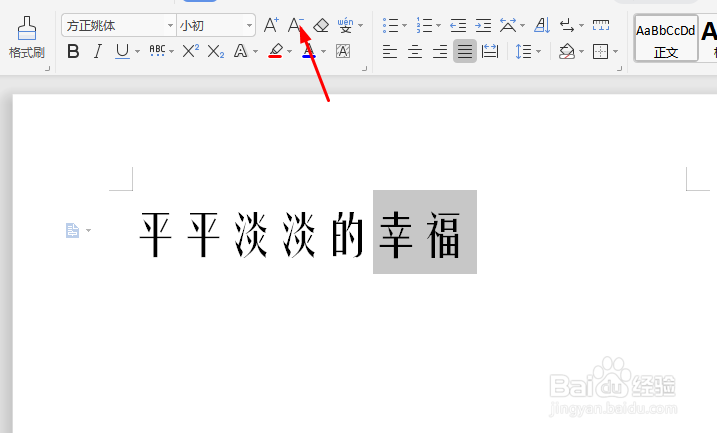Align text left

[x=390, y=51]
